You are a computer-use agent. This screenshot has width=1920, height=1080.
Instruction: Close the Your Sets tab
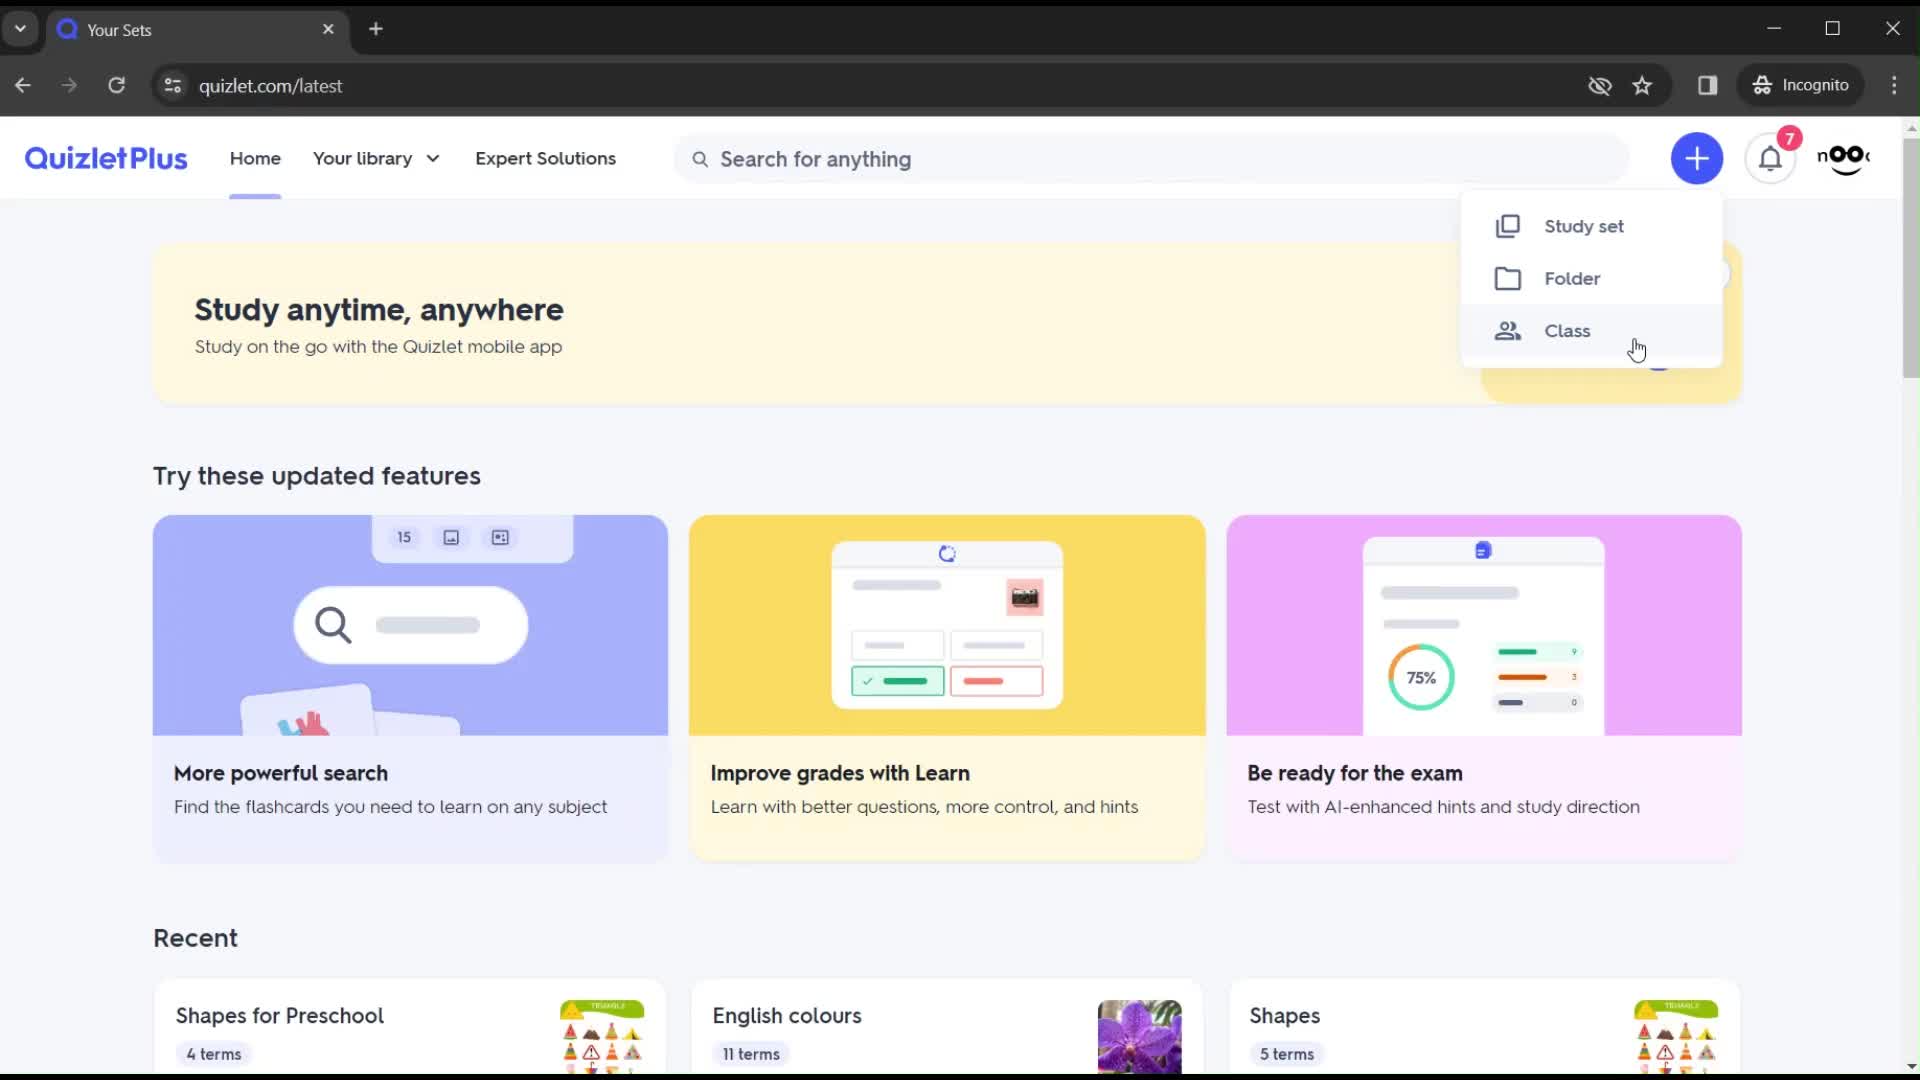pos(328,29)
